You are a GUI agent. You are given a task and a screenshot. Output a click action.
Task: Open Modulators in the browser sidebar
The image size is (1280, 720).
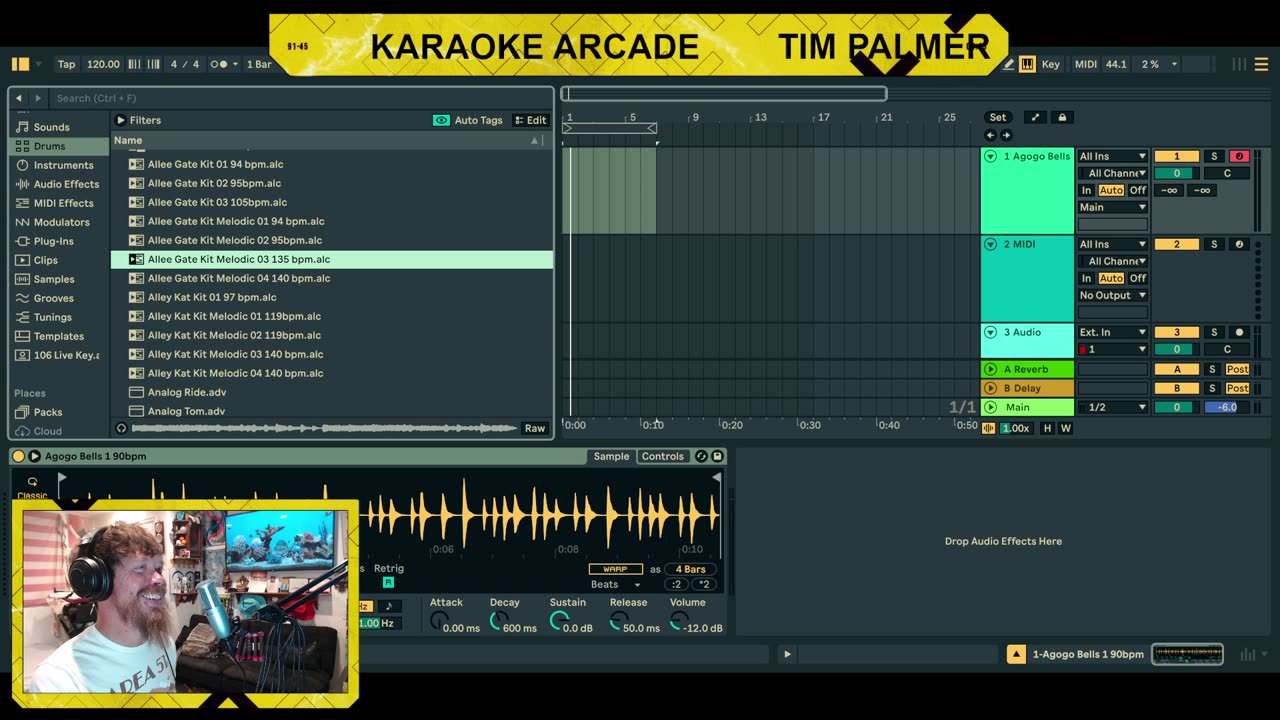click(61, 222)
